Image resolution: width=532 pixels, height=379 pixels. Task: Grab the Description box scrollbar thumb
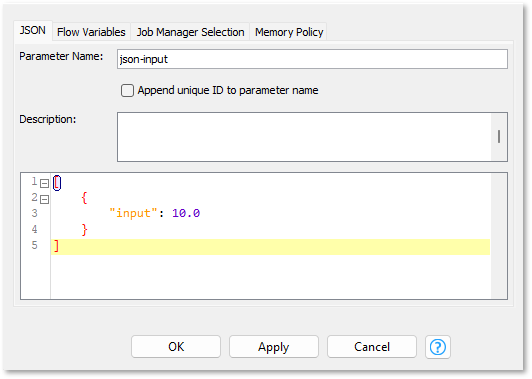(499, 137)
